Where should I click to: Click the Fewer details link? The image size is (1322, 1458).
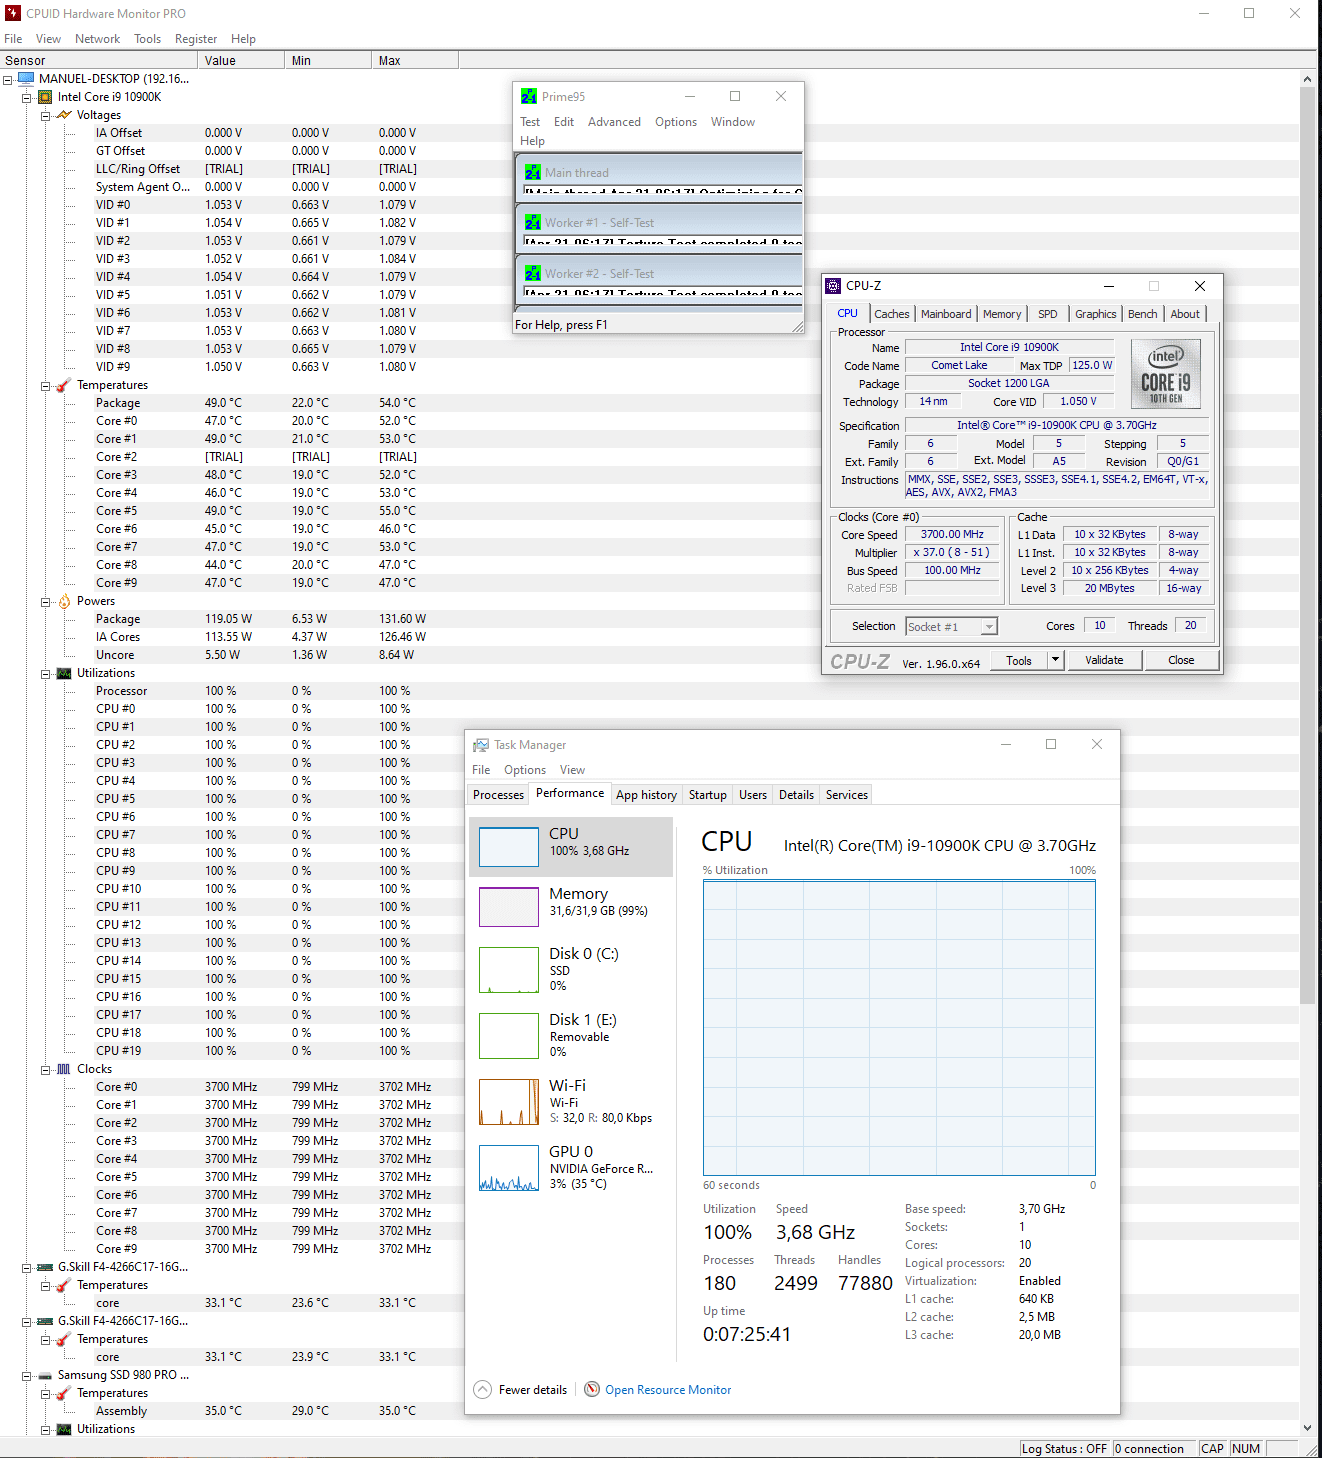(533, 1390)
